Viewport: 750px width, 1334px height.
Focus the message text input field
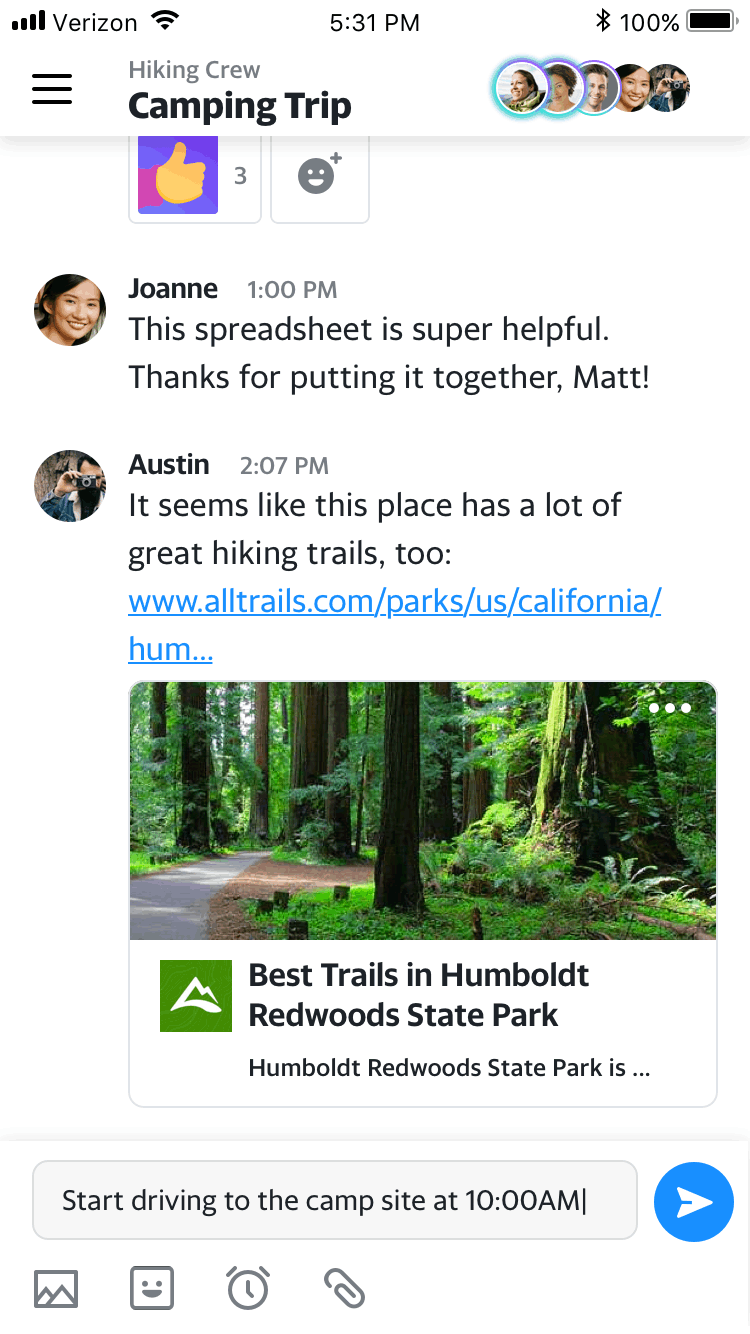tap(335, 1200)
